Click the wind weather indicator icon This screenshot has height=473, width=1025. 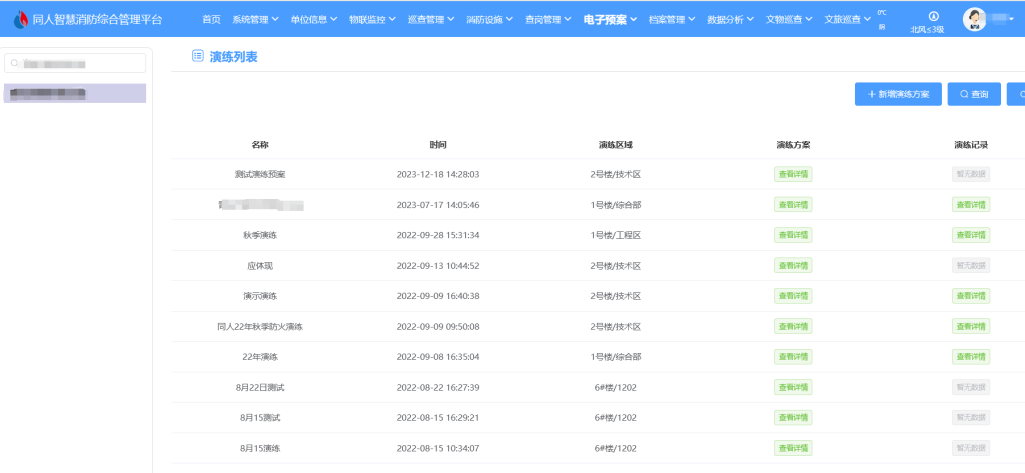[x=933, y=15]
